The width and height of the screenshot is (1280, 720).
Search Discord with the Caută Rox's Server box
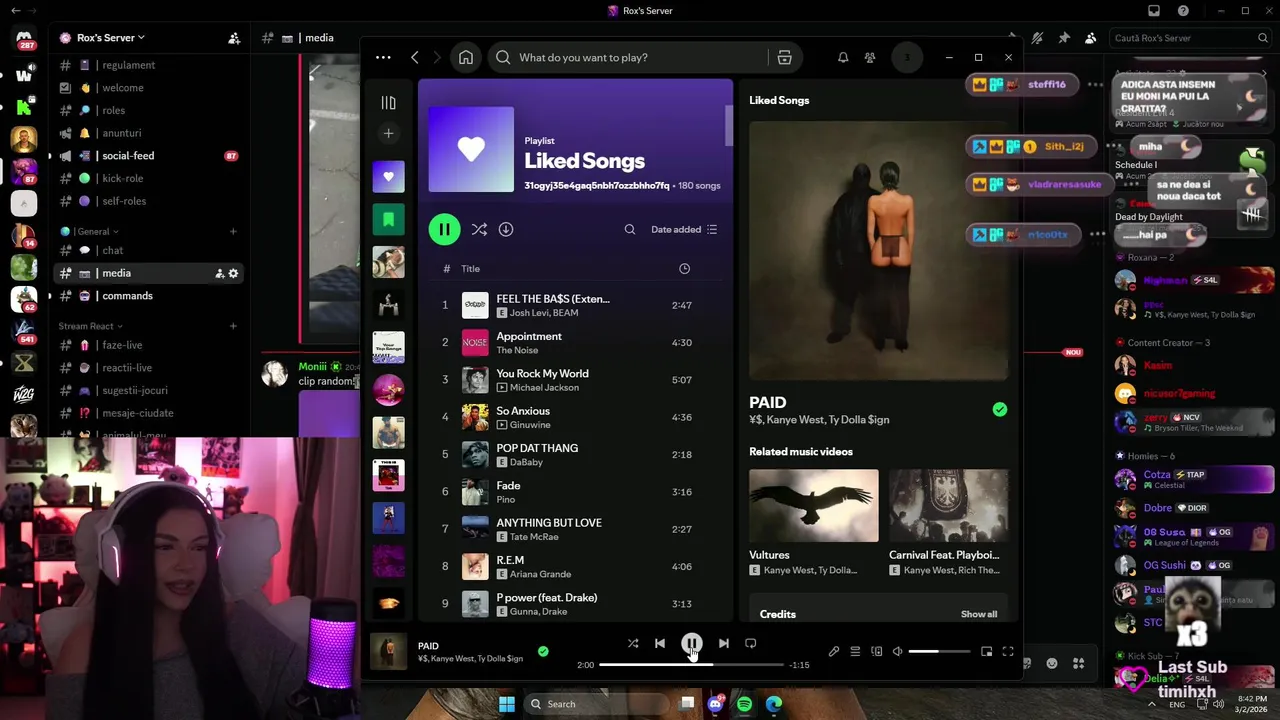[1190, 37]
